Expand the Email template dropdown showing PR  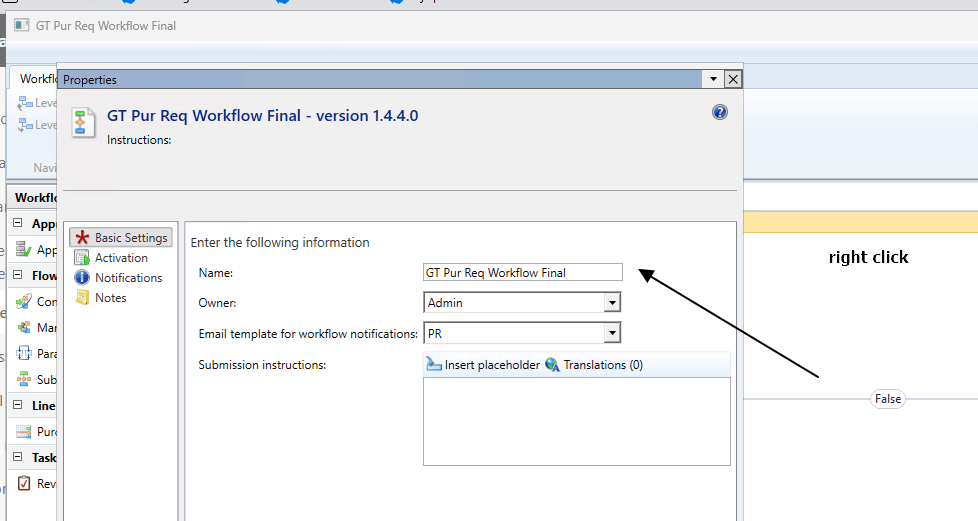[x=612, y=333]
